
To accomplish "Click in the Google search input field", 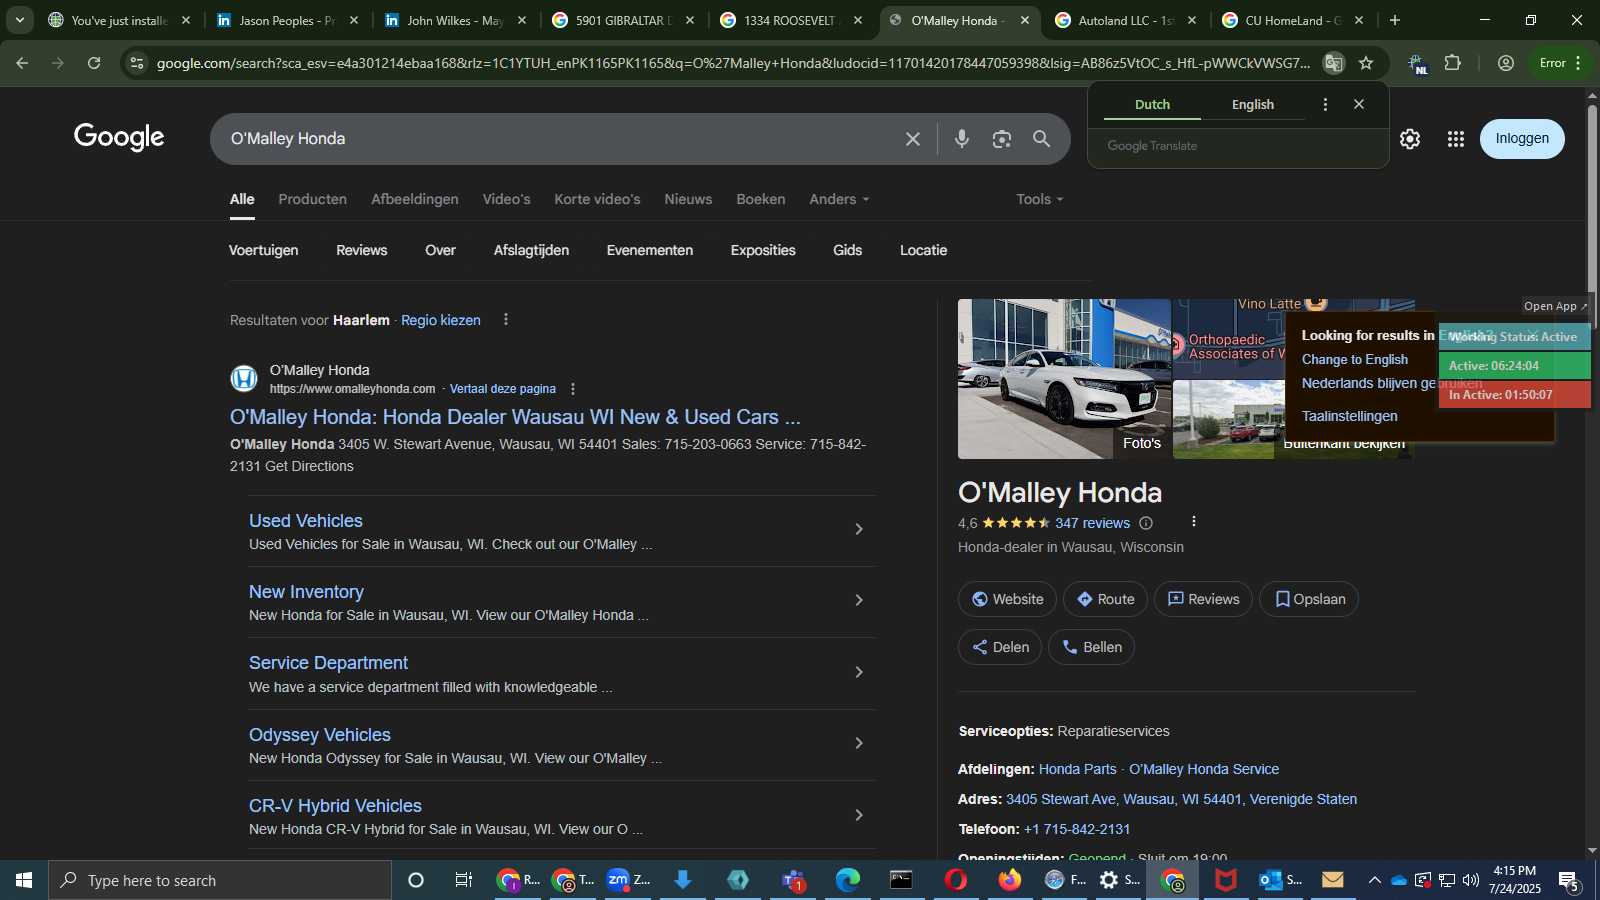I will [x=560, y=139].
